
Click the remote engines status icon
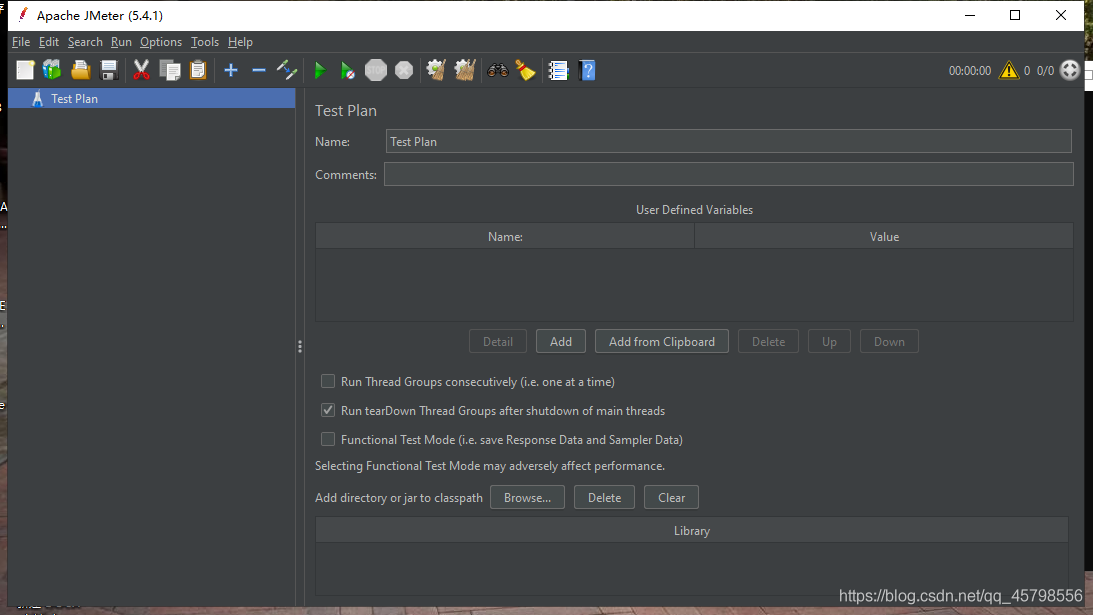pyautogui.click(x=1069, y=70)
